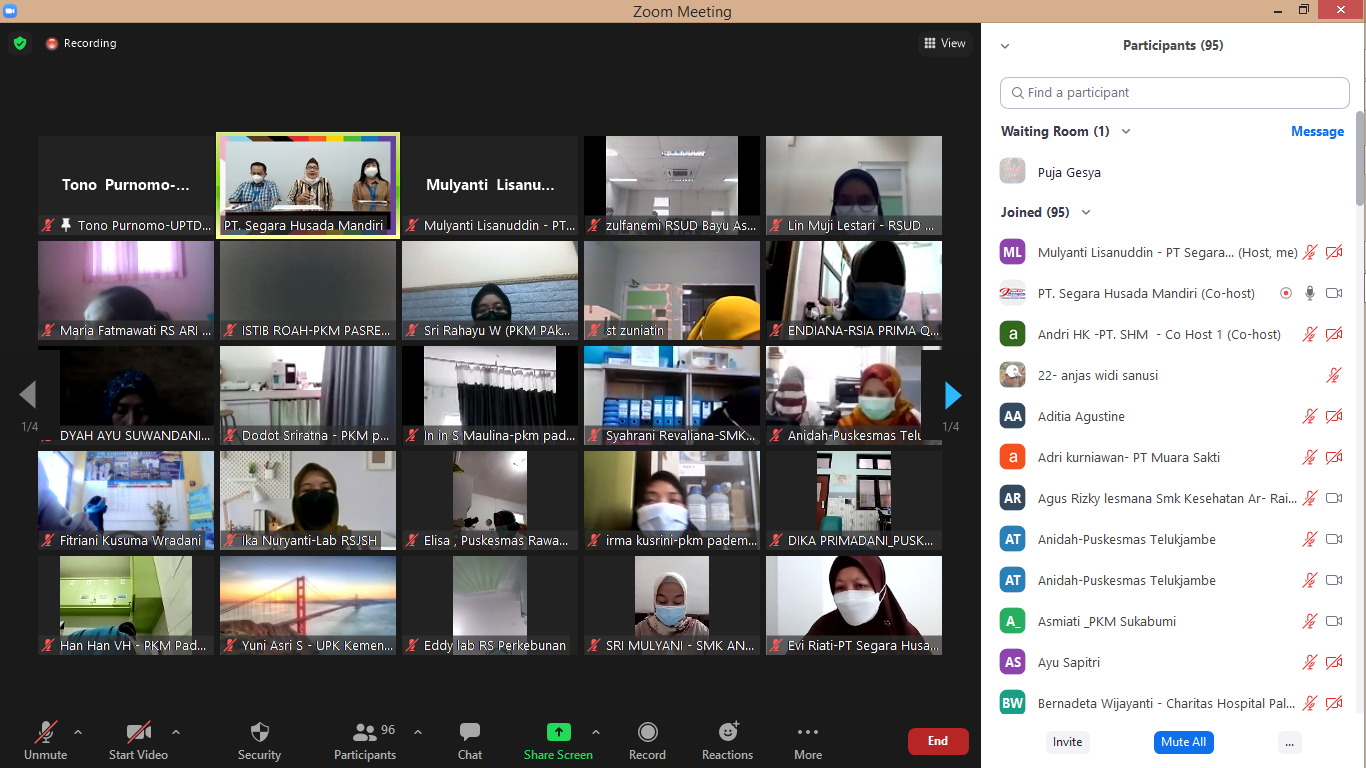The width and height of the screenshot is (1366, 768).
Task: Select Asmiati _PKM Sukabumi participant name
Action: coord(1107,621)
